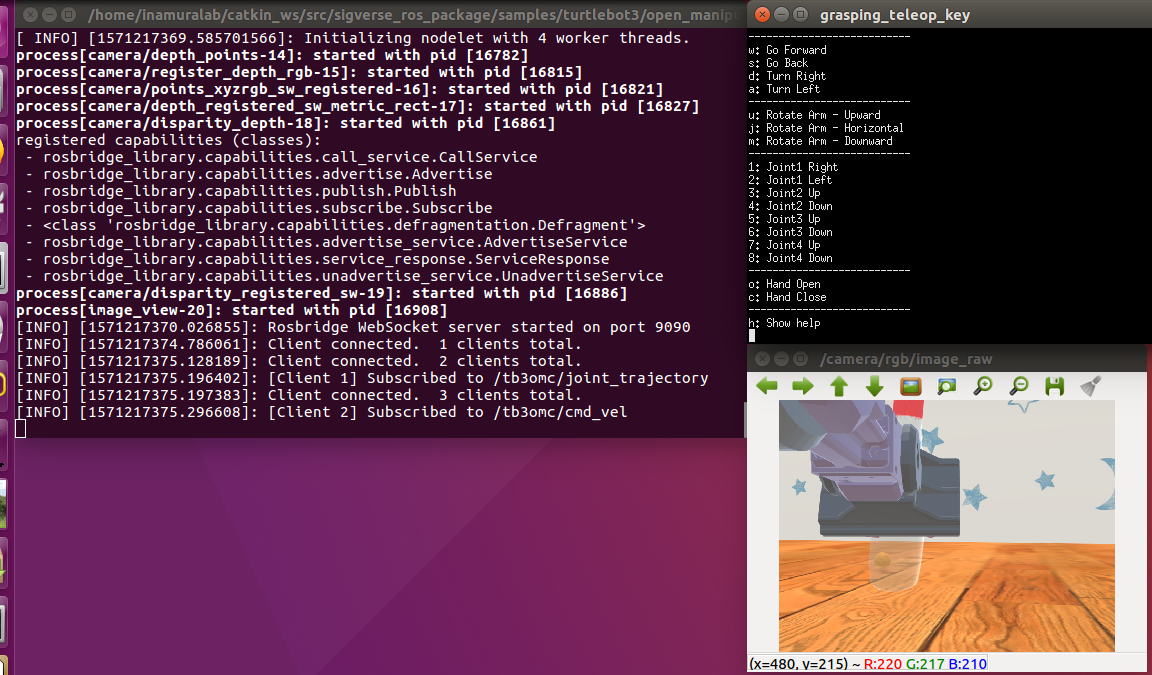Image resolution: width=1152 pixels, height=675 pixels.
Task: Click the pixel coordinate RGB status bar
Action: pos(868,664)
